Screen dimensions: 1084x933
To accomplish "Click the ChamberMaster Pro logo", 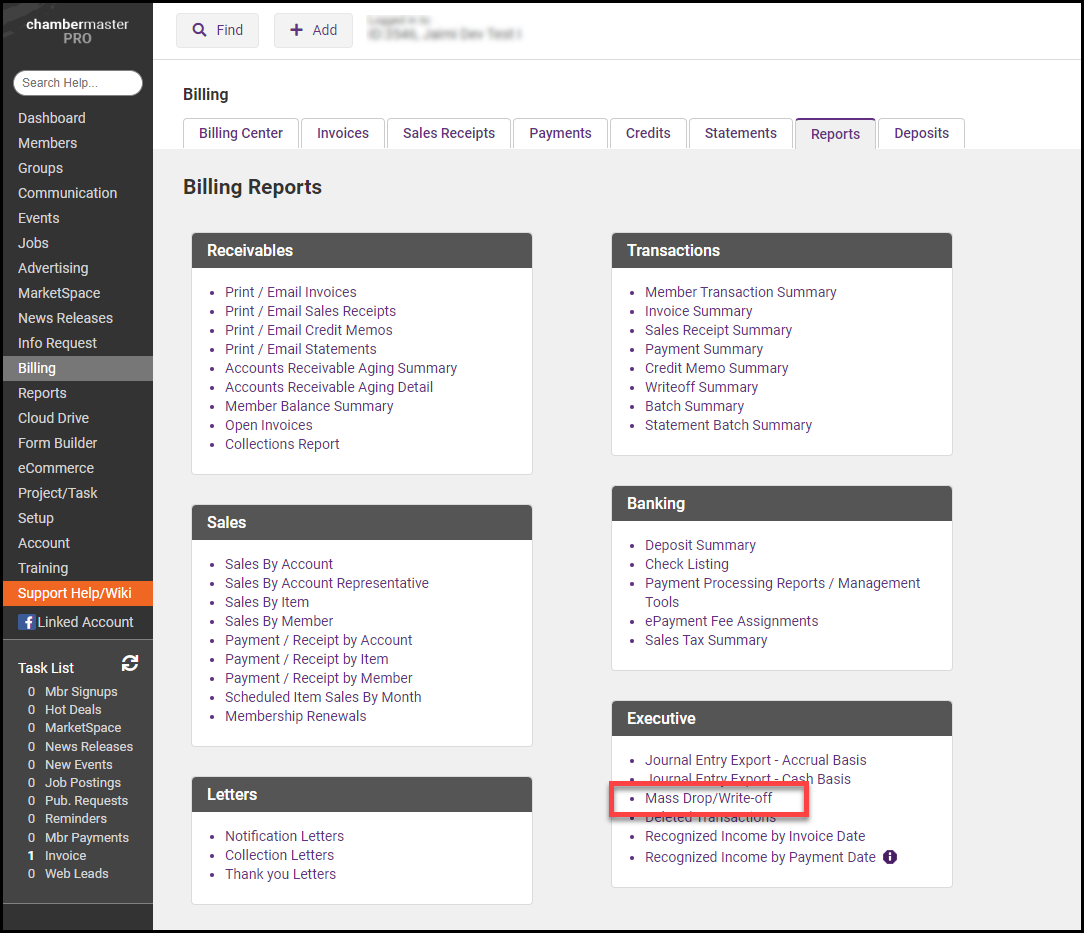I will 77,31.
